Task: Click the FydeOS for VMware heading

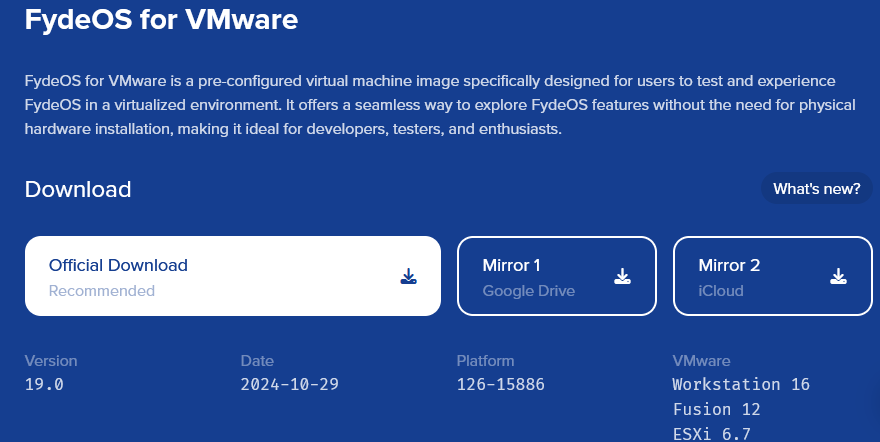Action: 162,20
